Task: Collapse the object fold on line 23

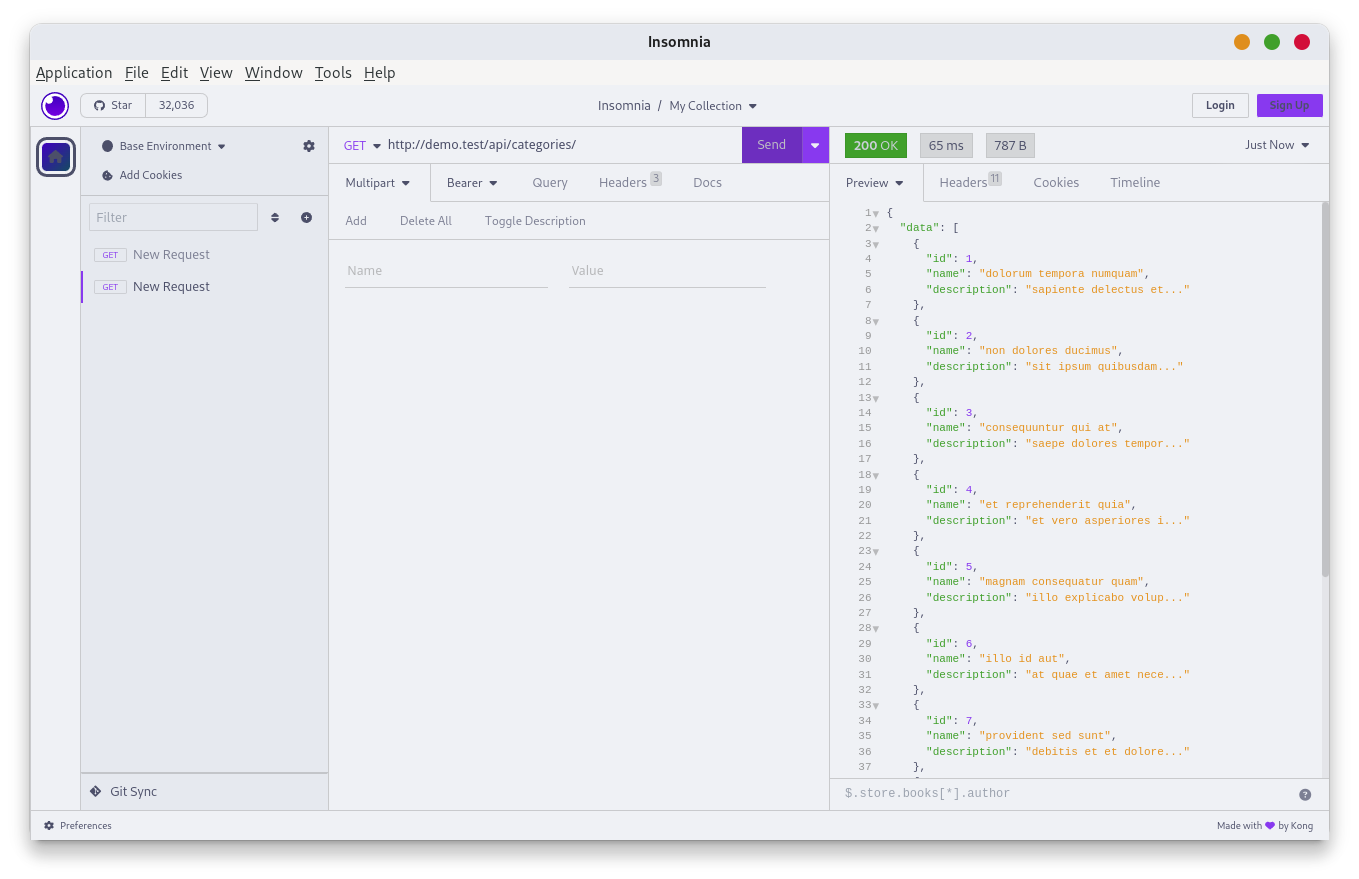Action: coord(876,551)
